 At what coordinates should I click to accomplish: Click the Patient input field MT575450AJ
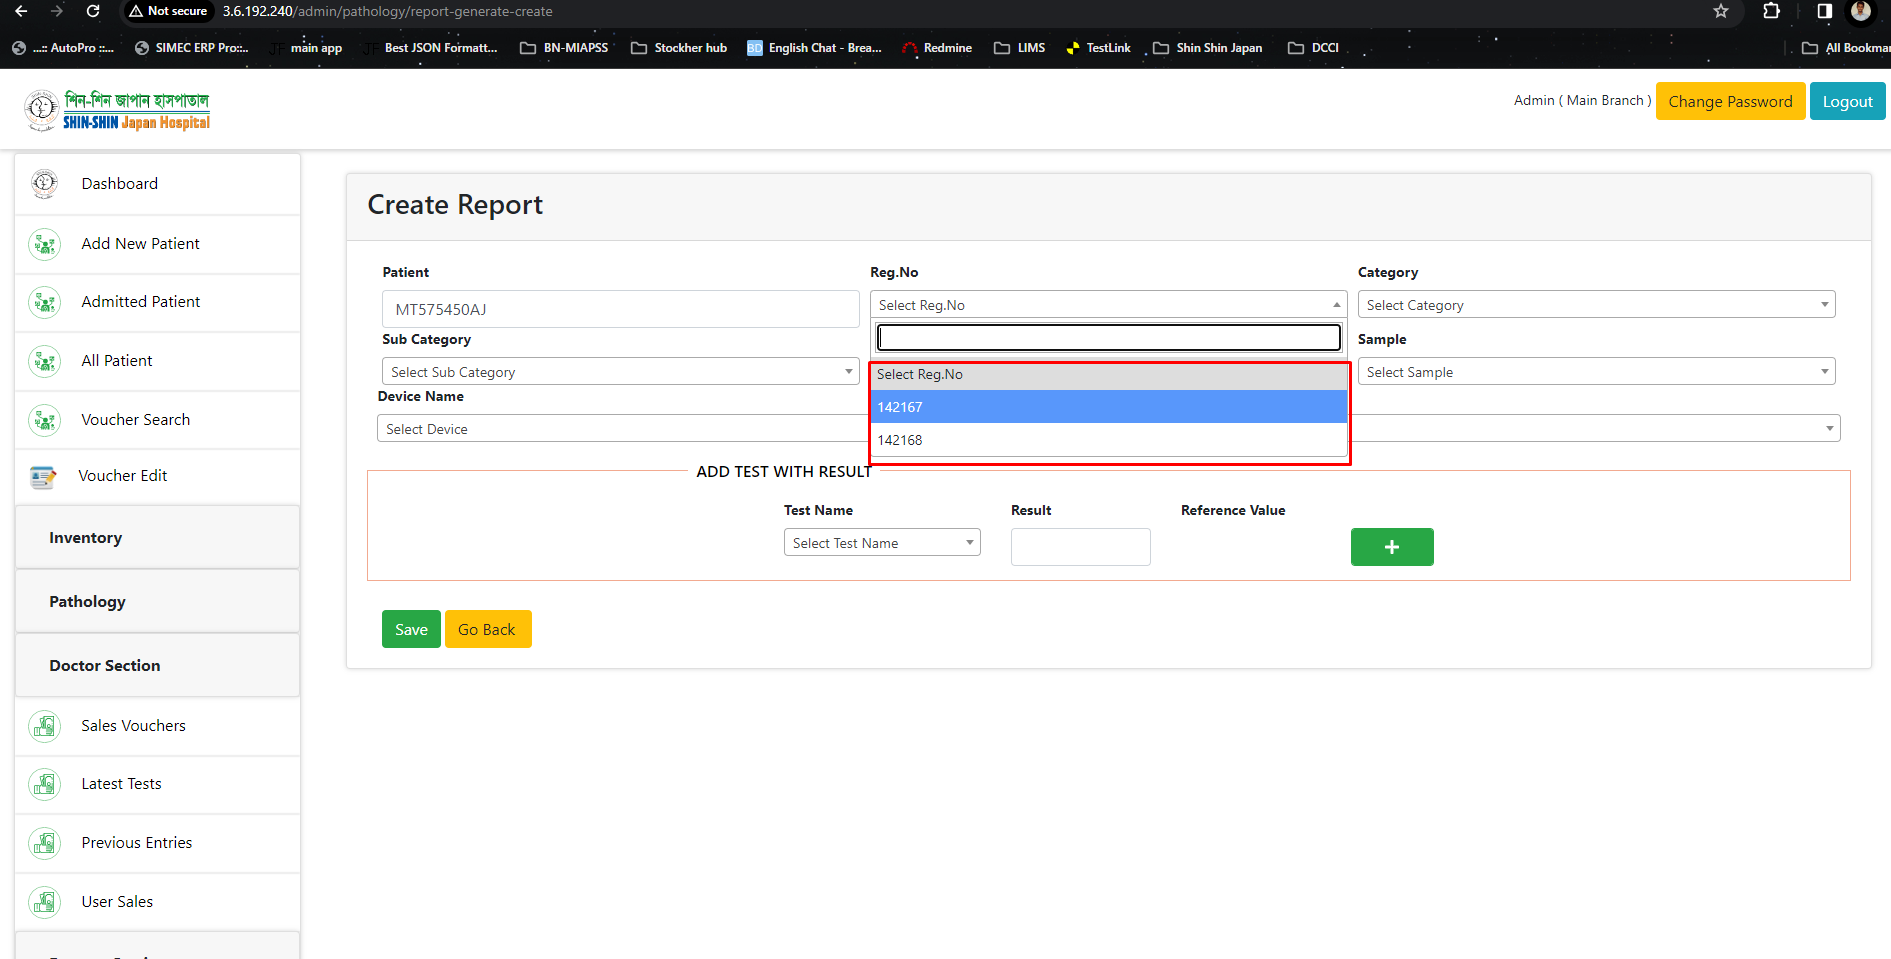pyautogui.click(x=620, y=309)
